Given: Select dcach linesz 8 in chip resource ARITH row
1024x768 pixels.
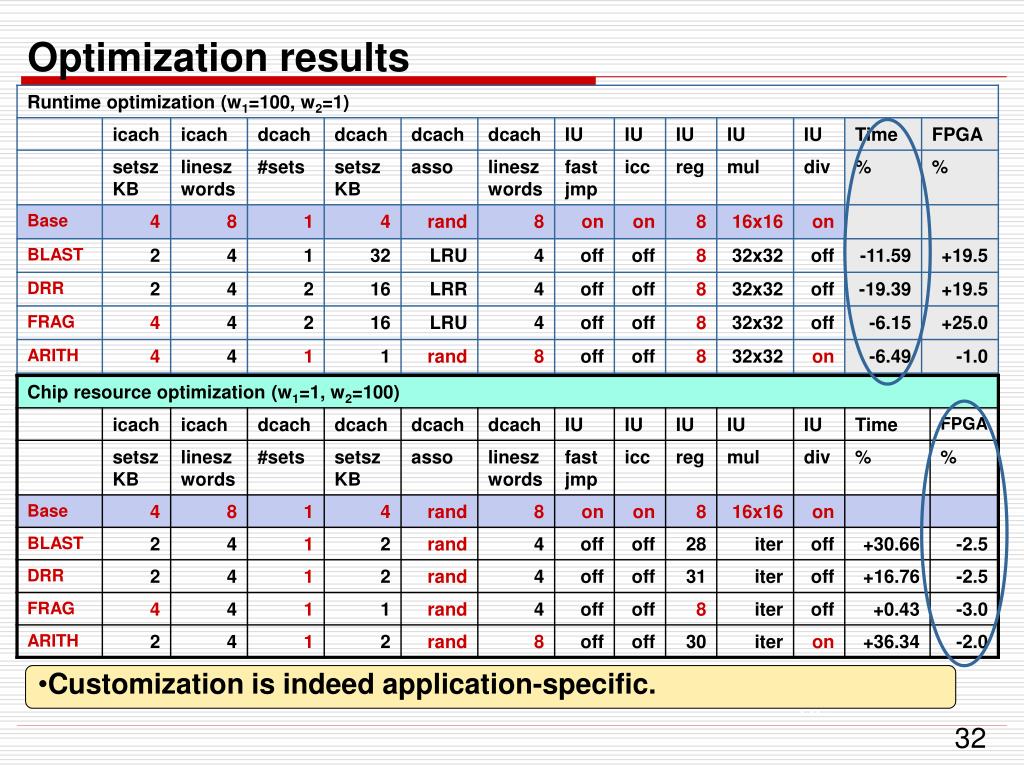Looking at the screenshot, I should [539, 642].
